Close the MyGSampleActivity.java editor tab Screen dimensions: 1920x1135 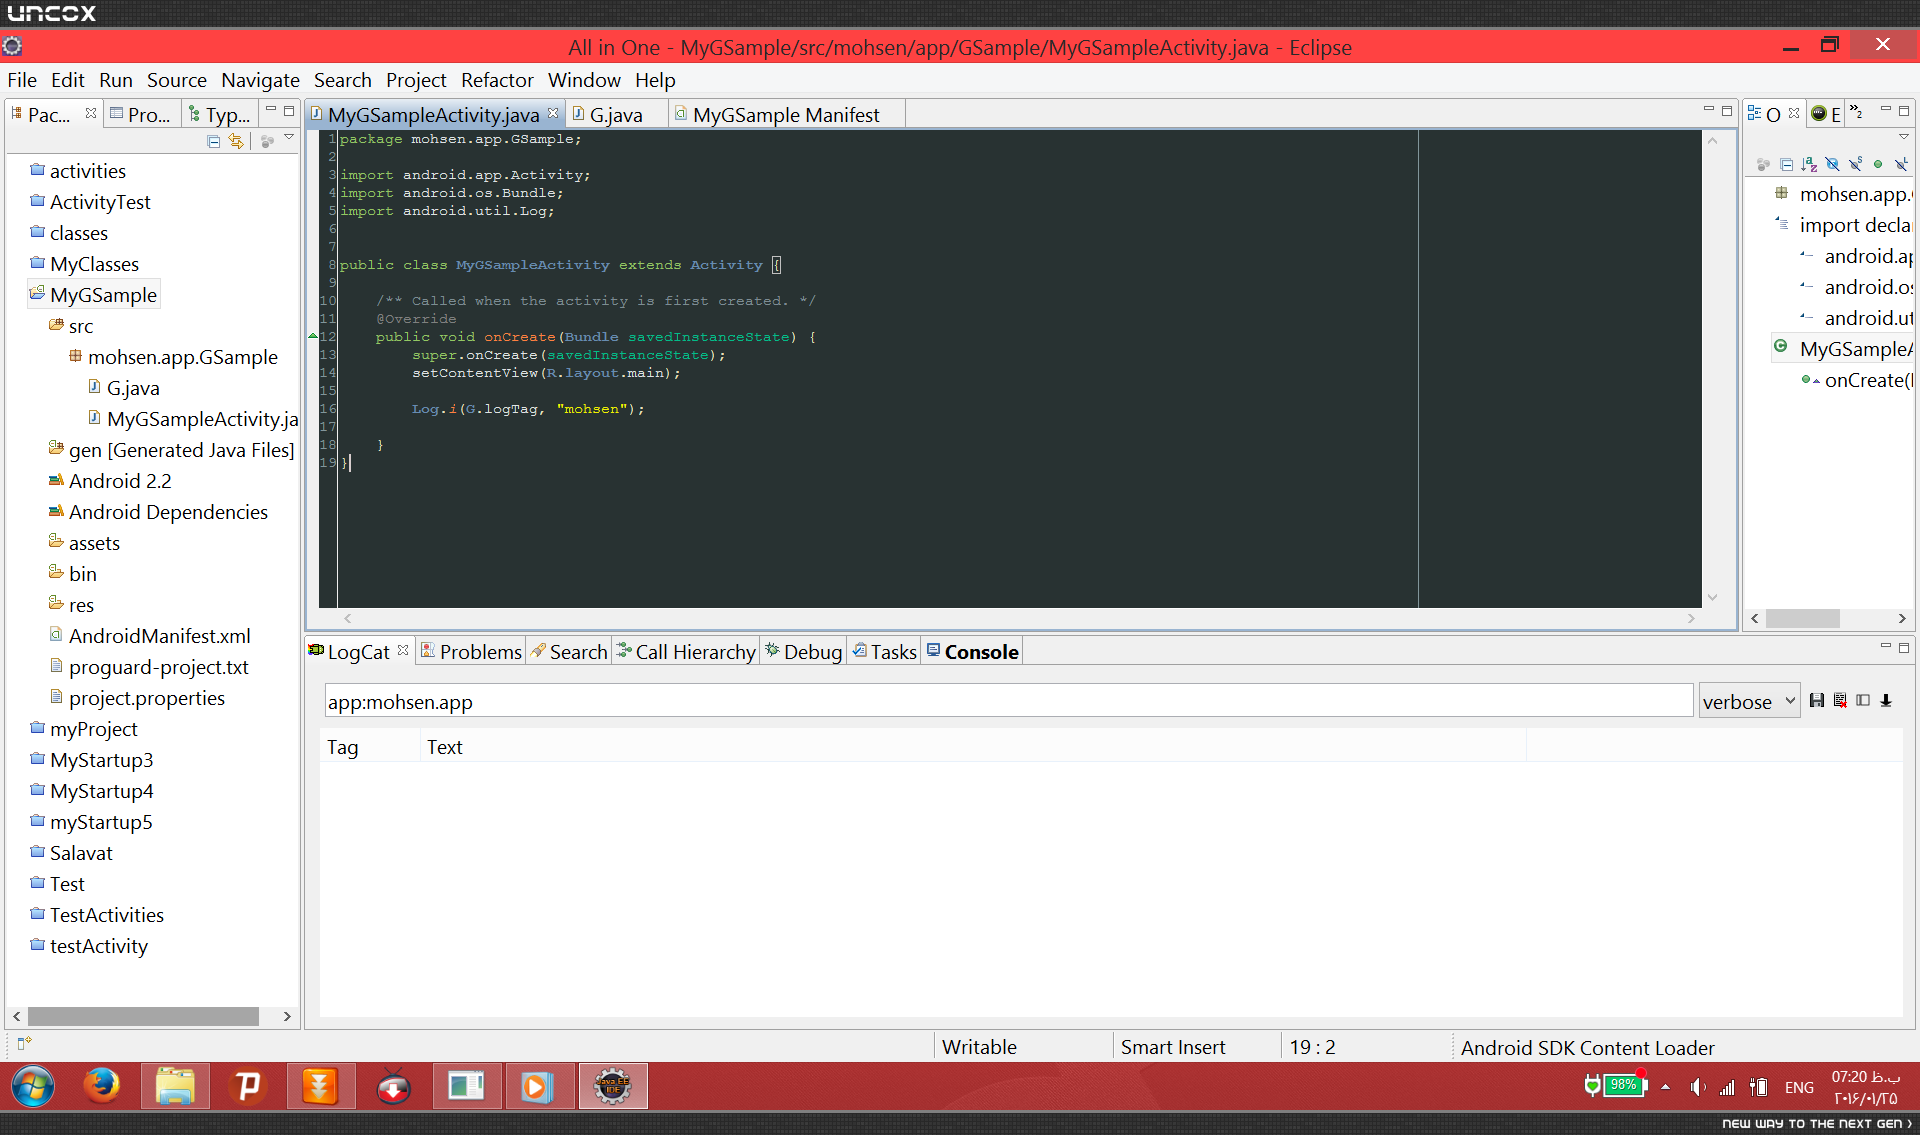click(553, 113)
